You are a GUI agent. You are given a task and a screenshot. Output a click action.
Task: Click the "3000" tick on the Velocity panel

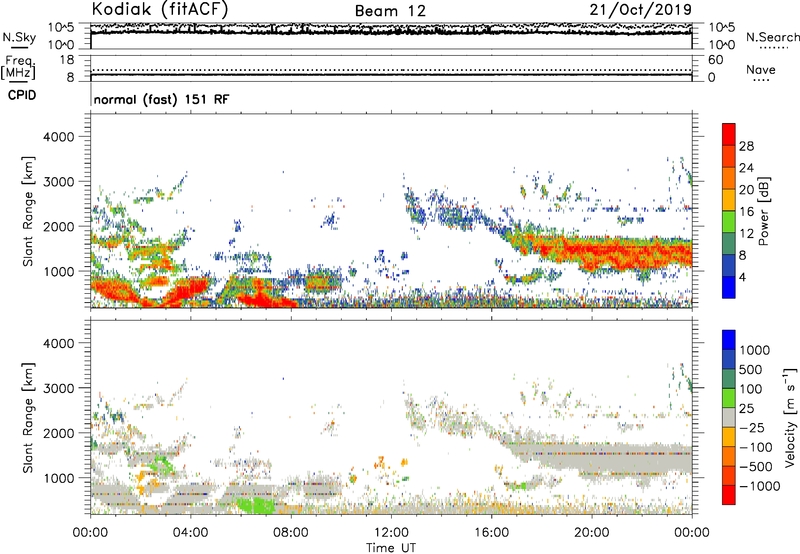click(58, 388)
